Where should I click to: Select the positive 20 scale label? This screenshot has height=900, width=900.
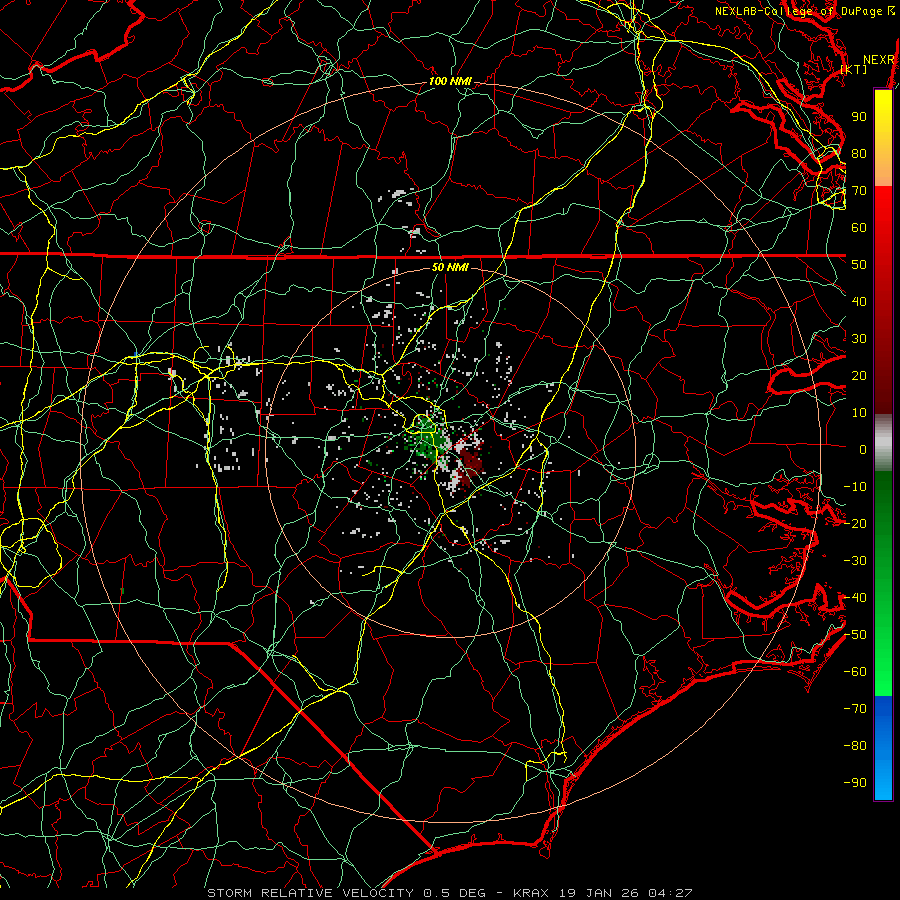pos(859,376)
